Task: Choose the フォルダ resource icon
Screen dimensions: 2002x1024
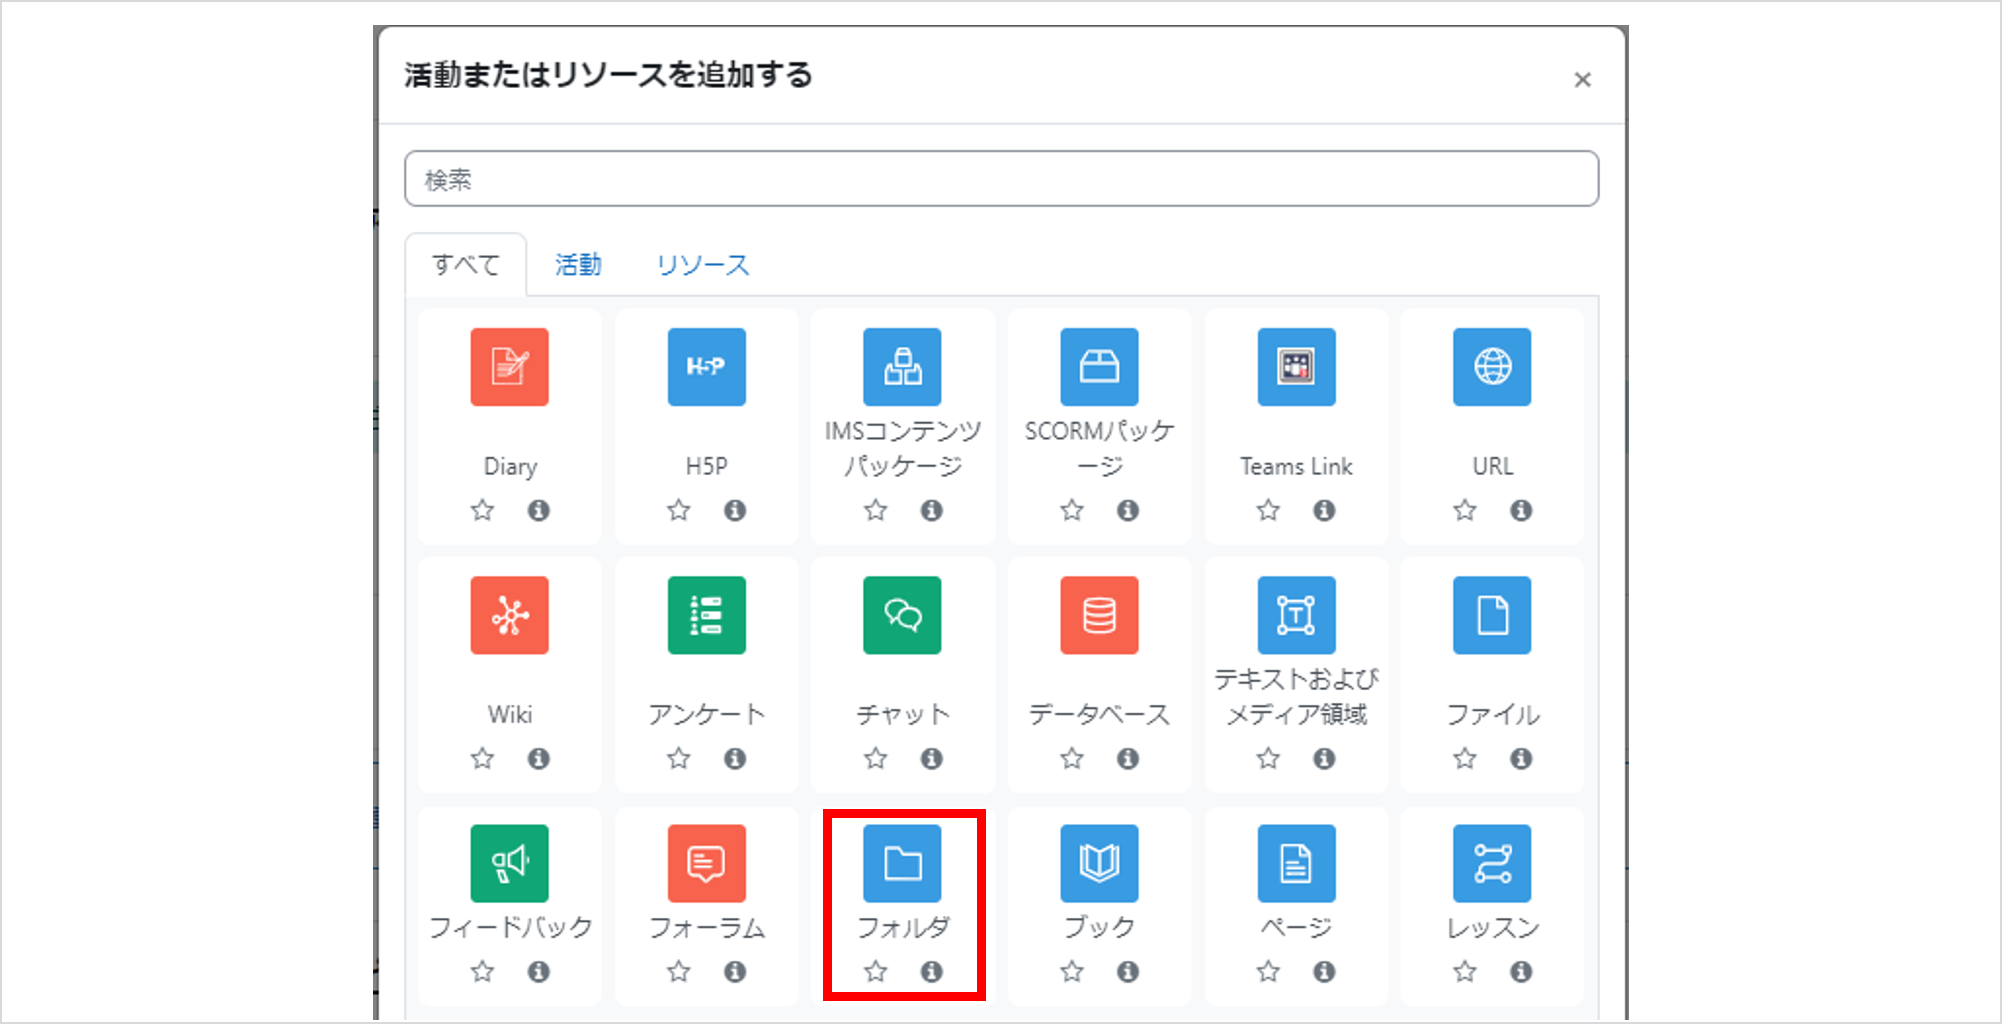Action: point(902,863)
